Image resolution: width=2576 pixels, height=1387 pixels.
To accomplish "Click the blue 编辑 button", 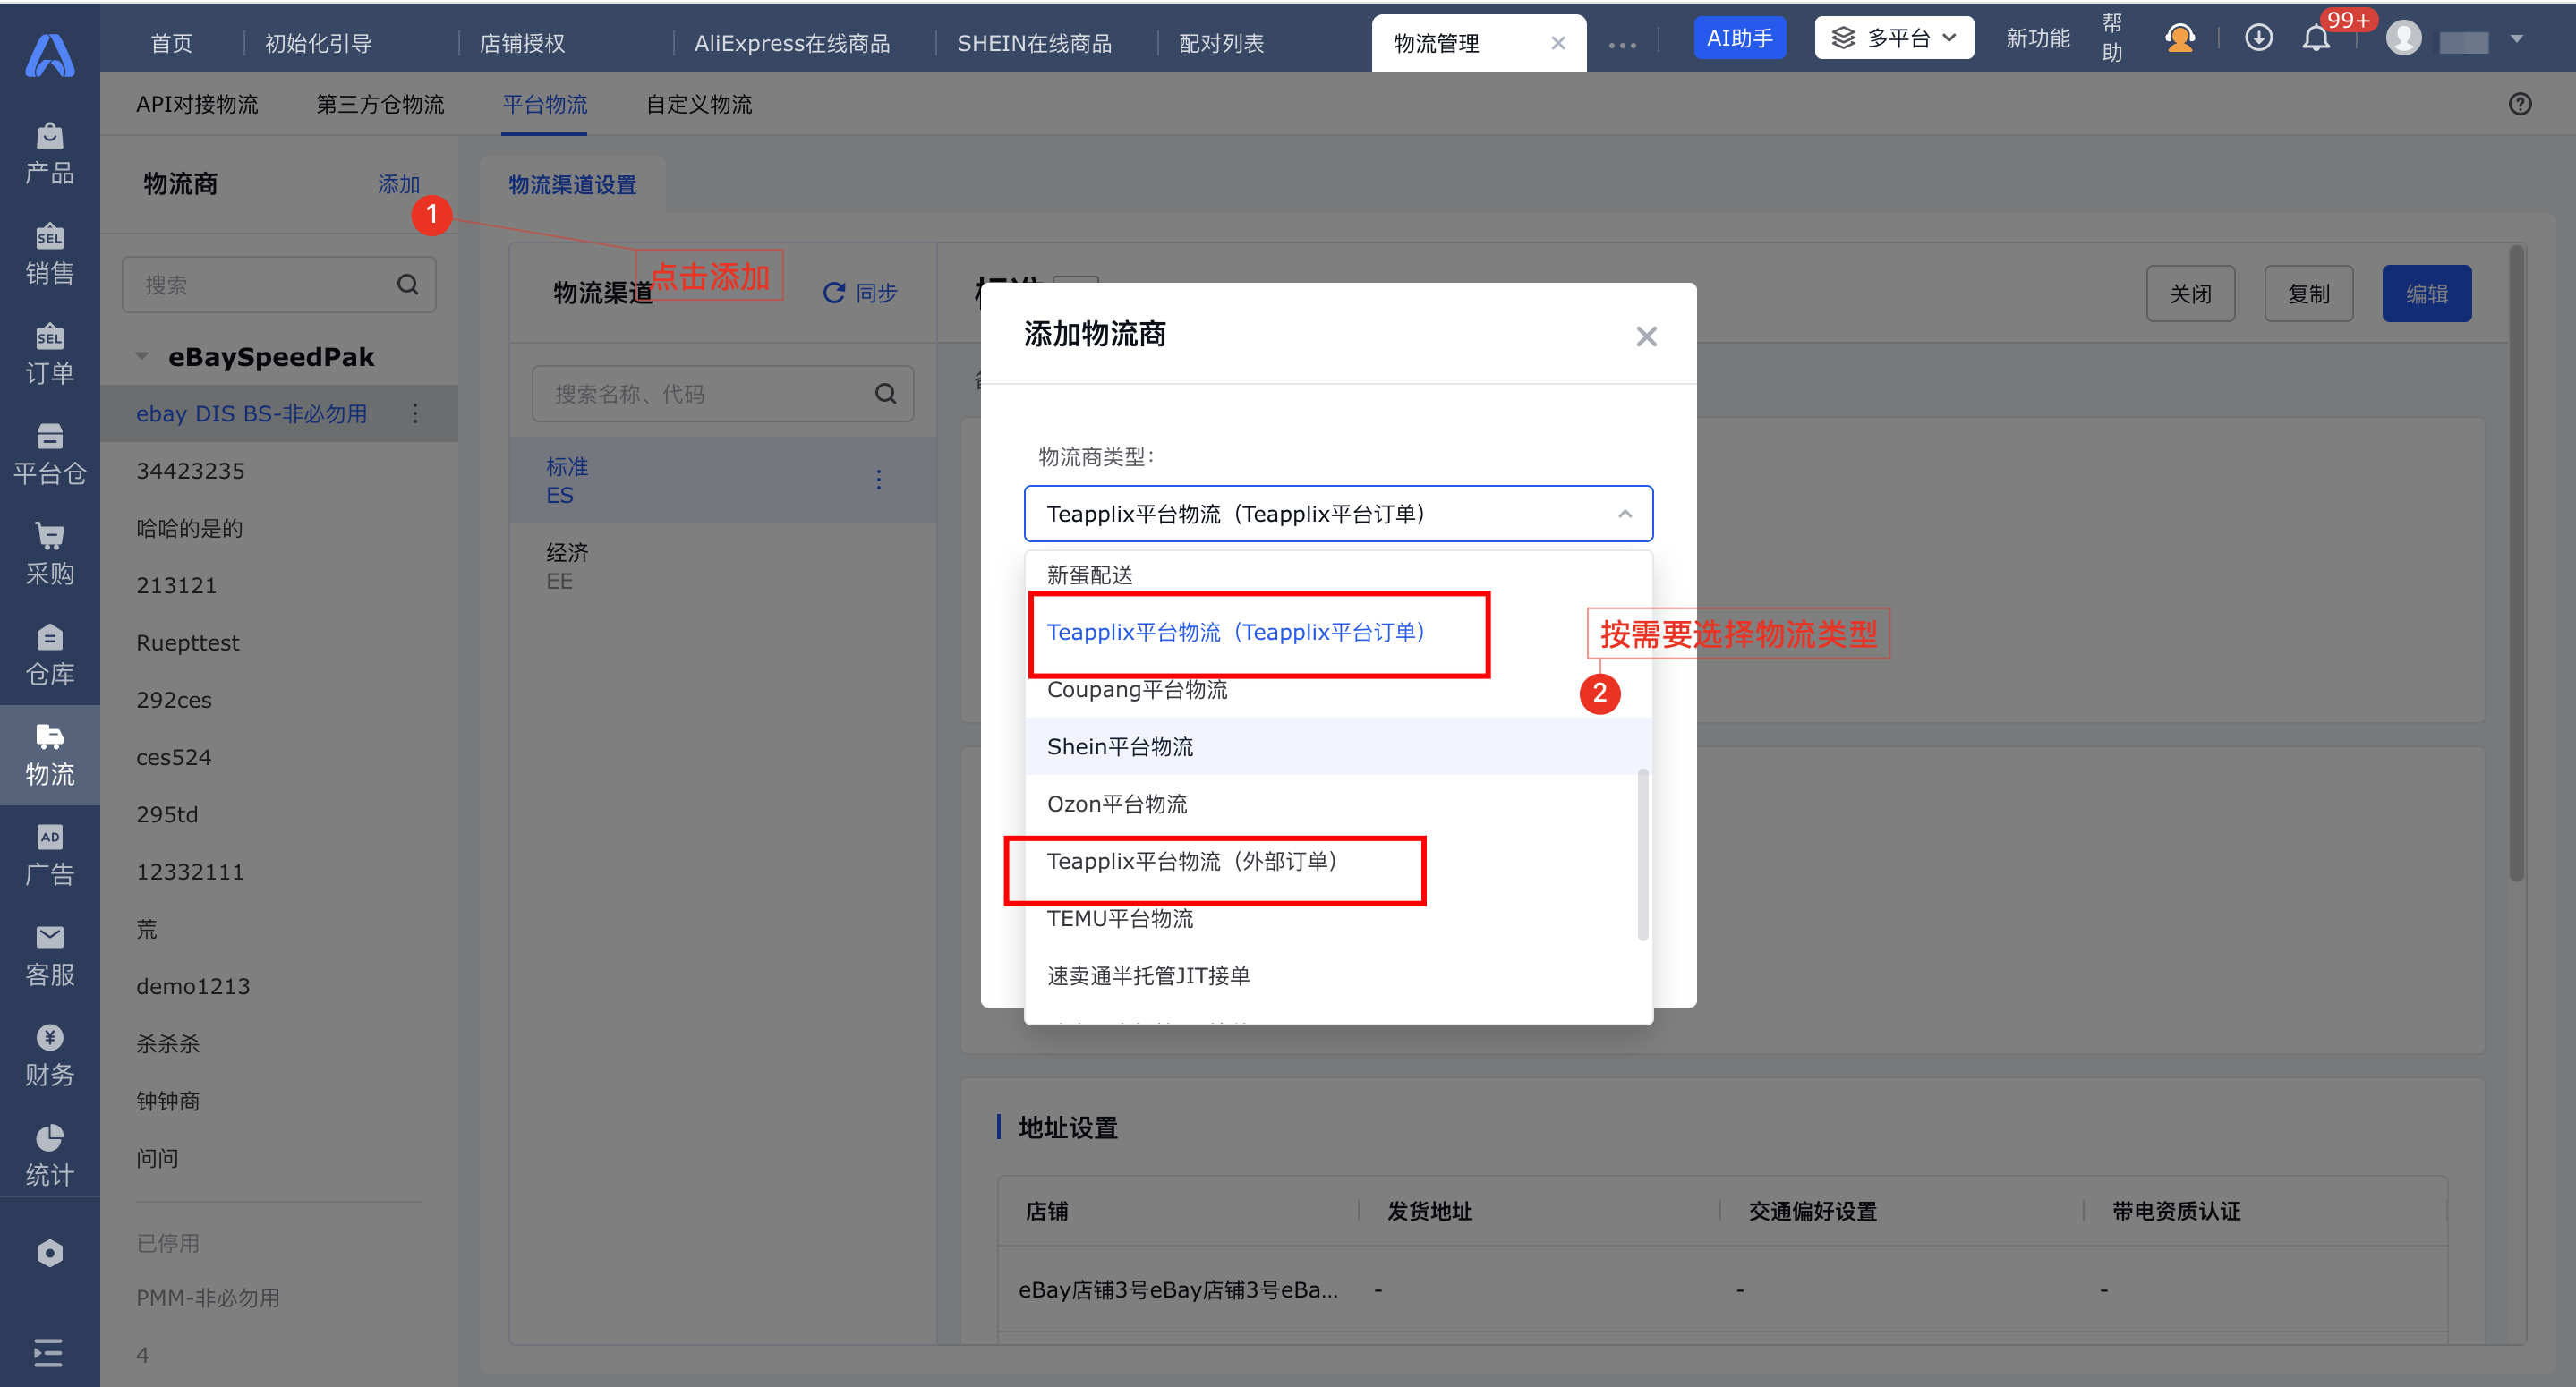I will pos(2426,293).
